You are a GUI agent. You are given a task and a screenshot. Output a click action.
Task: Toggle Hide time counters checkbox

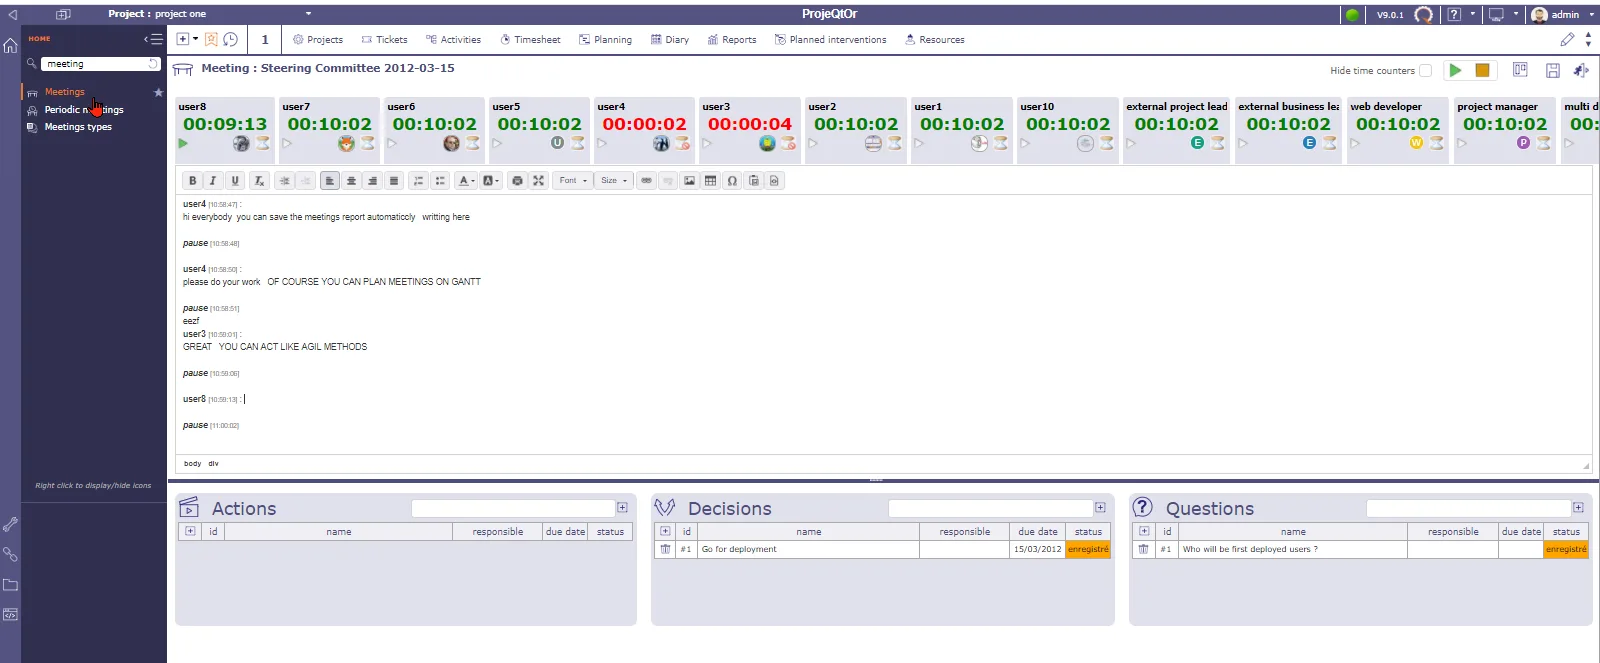[1426, 71]
